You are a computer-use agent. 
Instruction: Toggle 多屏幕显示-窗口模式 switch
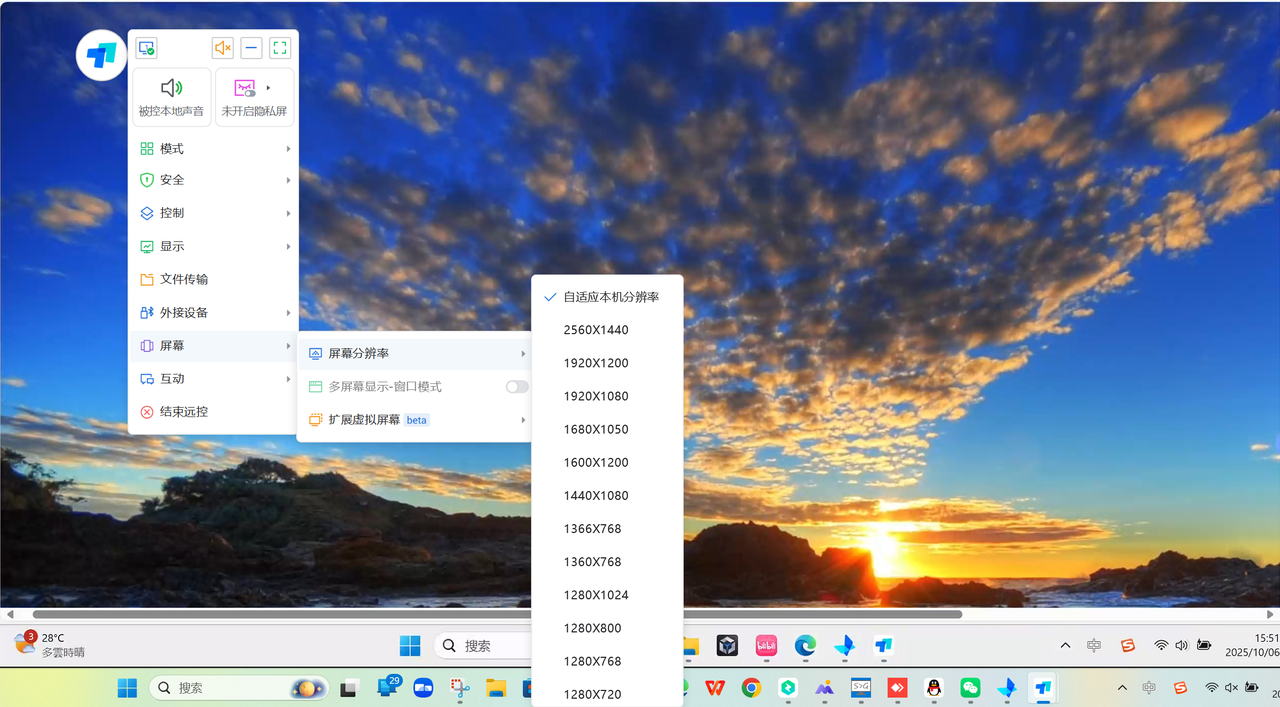tap(515, 386)
